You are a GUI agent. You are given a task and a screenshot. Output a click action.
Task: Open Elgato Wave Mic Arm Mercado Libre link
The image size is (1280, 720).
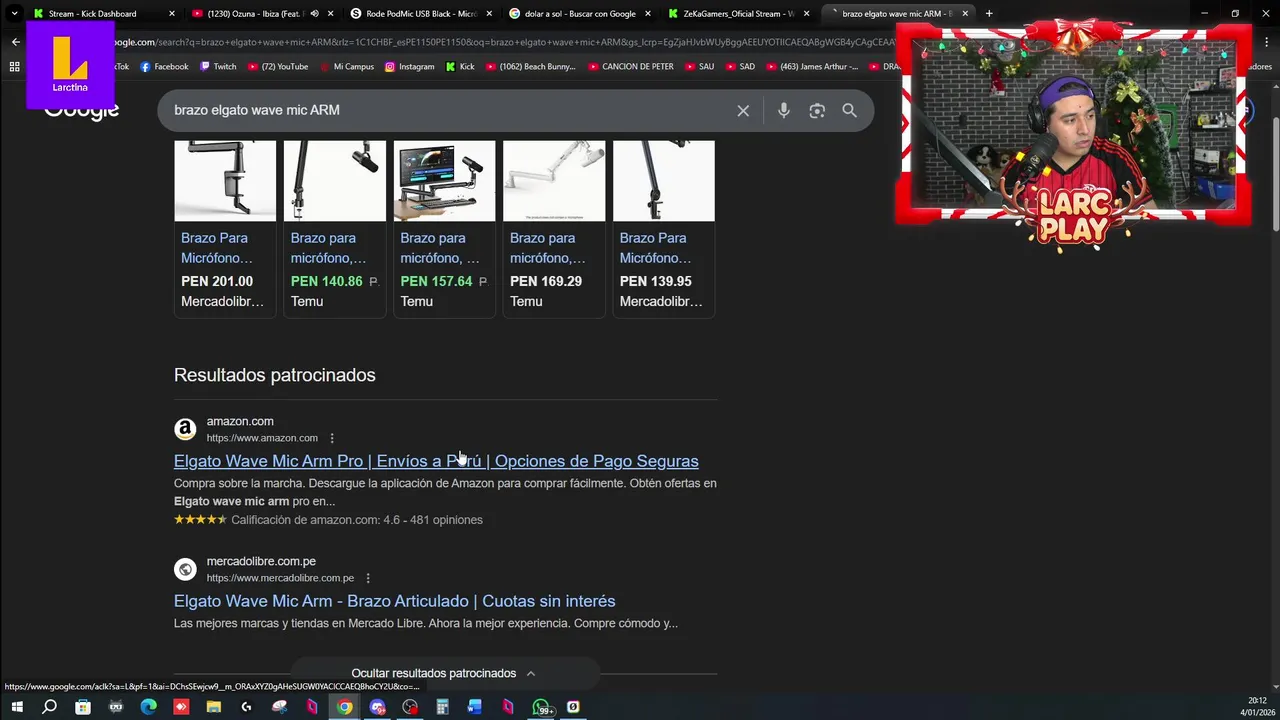[x=394, y=601]
